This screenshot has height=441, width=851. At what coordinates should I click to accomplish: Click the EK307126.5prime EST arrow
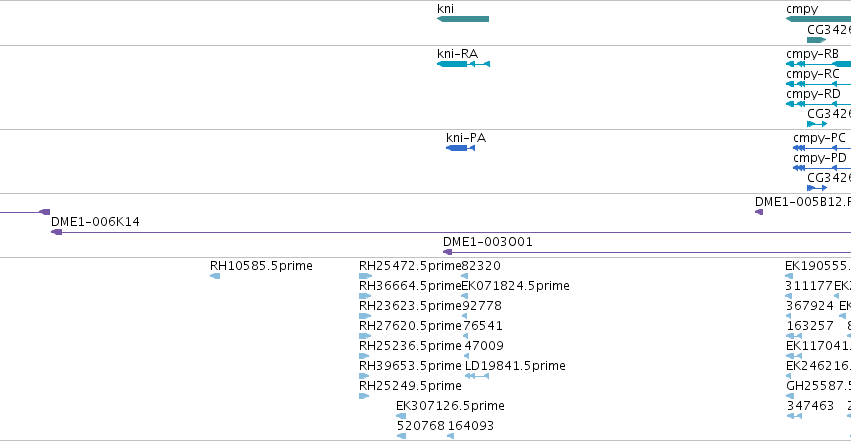pyautogui.click(x=401, y=416)
